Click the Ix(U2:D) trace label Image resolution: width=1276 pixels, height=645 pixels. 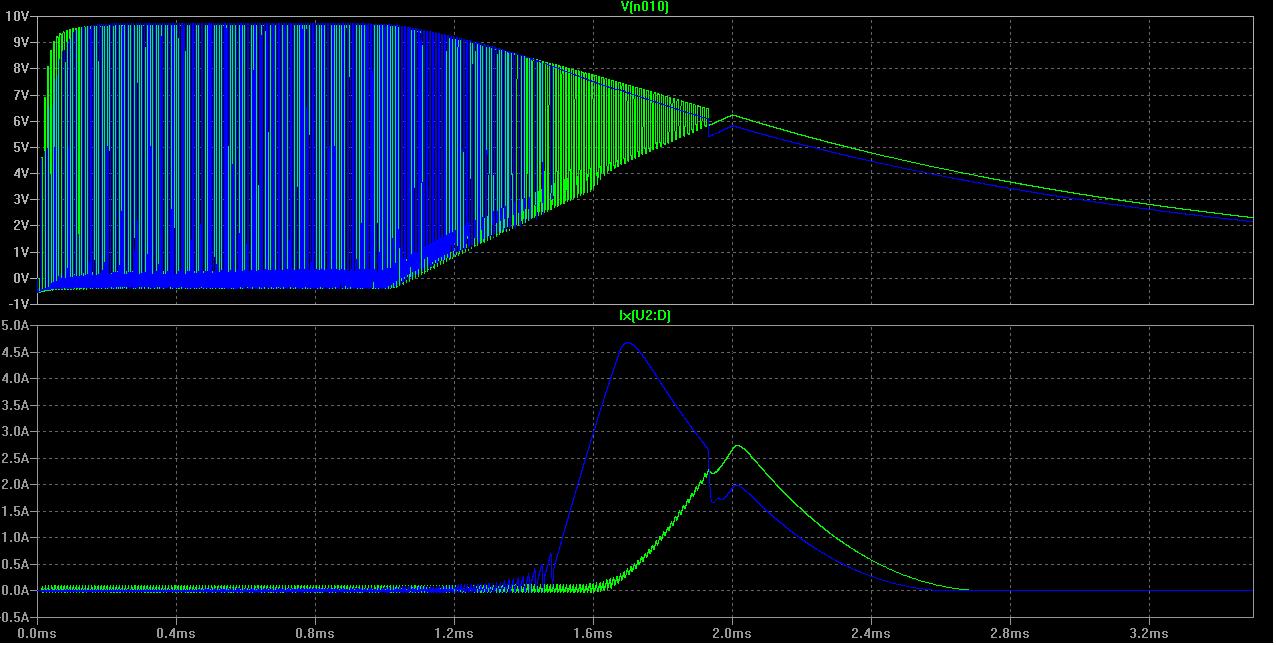[x=644, y=316]
